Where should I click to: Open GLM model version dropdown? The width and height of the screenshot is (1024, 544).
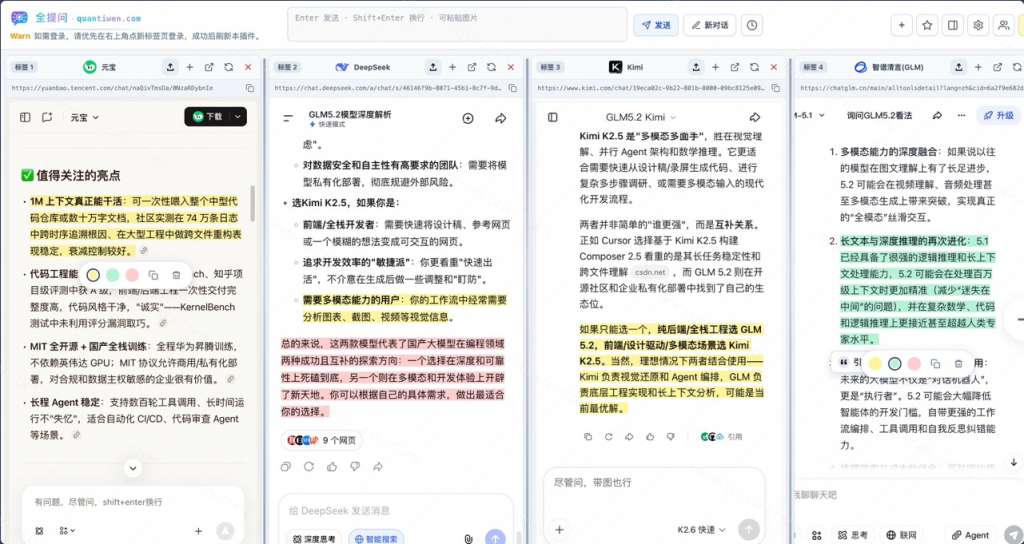click(x=810, y=116)
